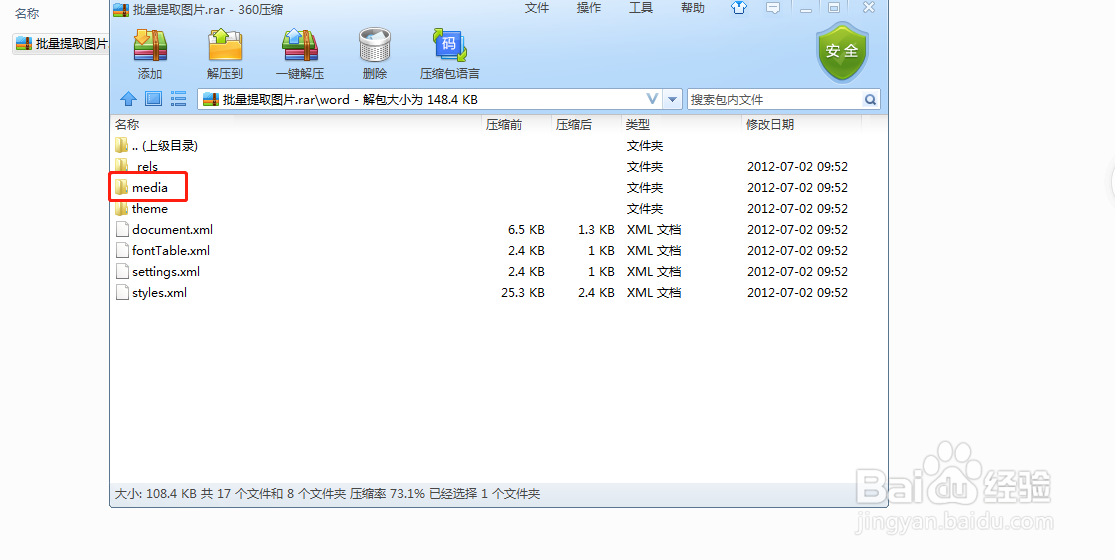Click the 6.5 KB size of document.xml
This screenshot has height=560, width=1115.
click(526, 230)
